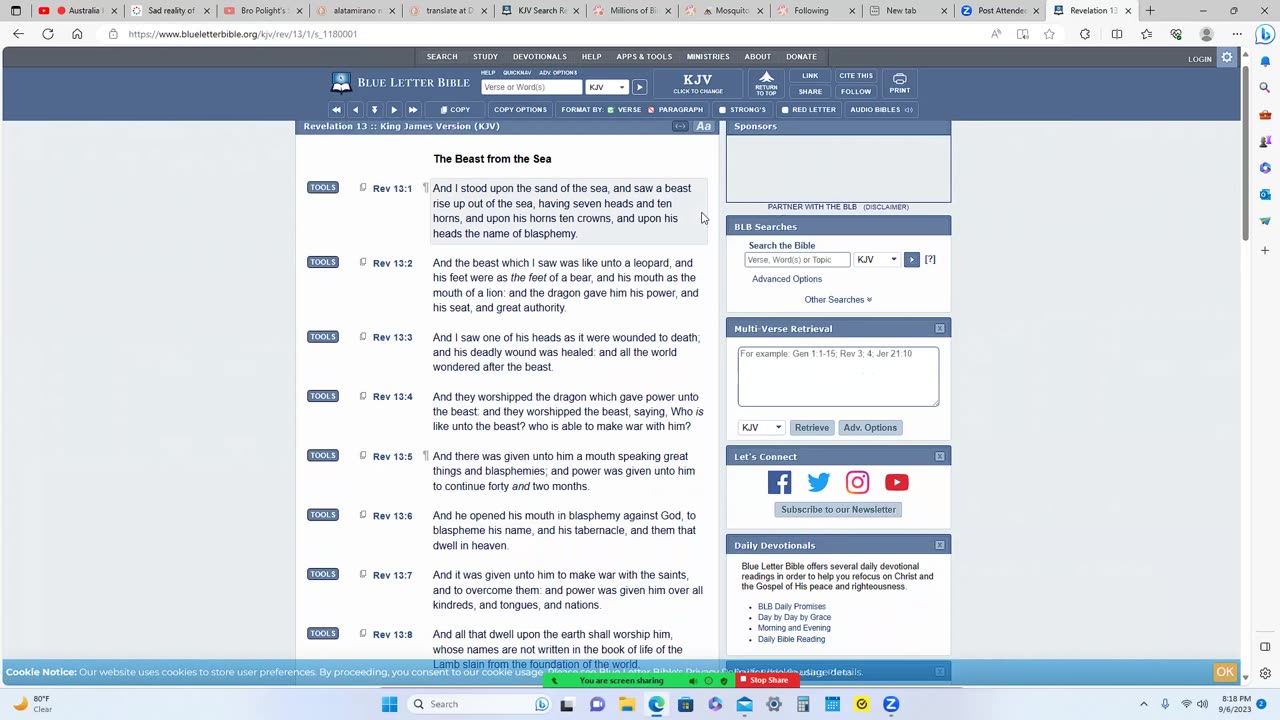1280x720 pixels.
Task: Open the Apps & Tools menu
Action: [644, 56]
